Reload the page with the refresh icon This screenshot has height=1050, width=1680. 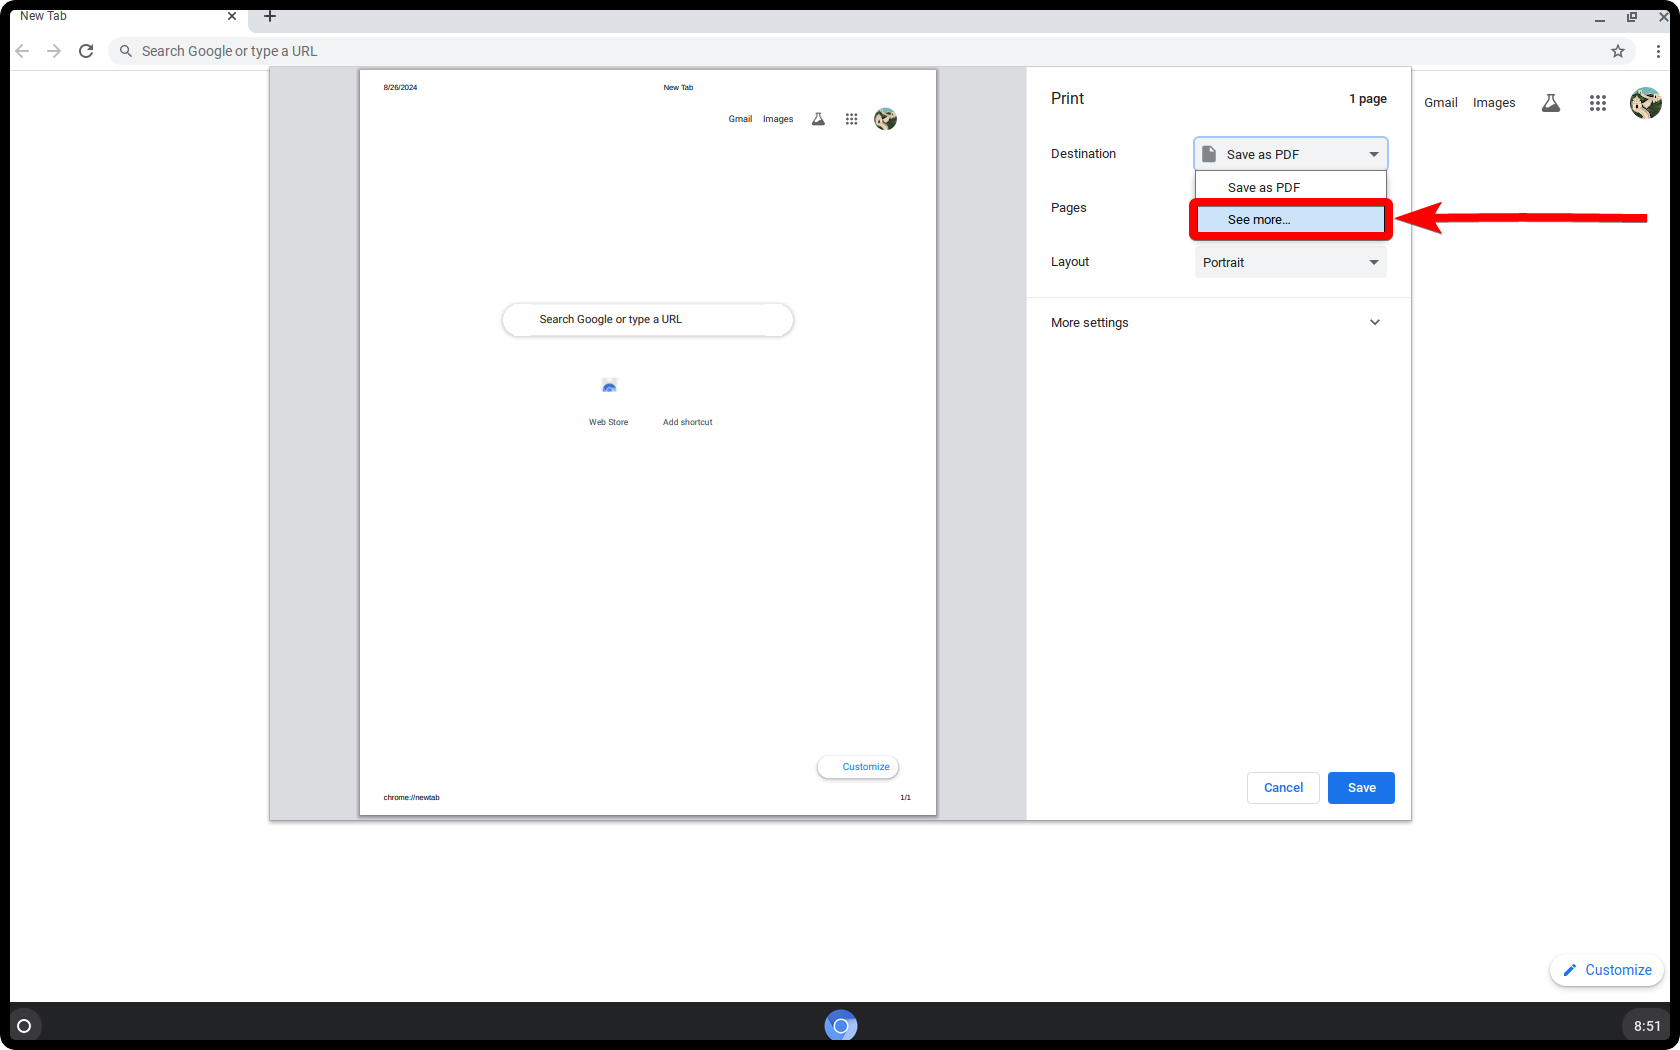click(86, 51)
